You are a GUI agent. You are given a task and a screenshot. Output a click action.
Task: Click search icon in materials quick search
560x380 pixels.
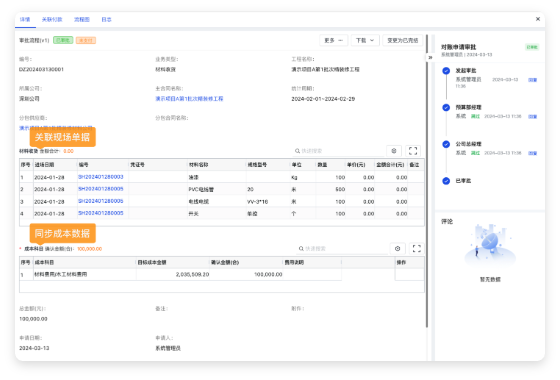point(297,151)
